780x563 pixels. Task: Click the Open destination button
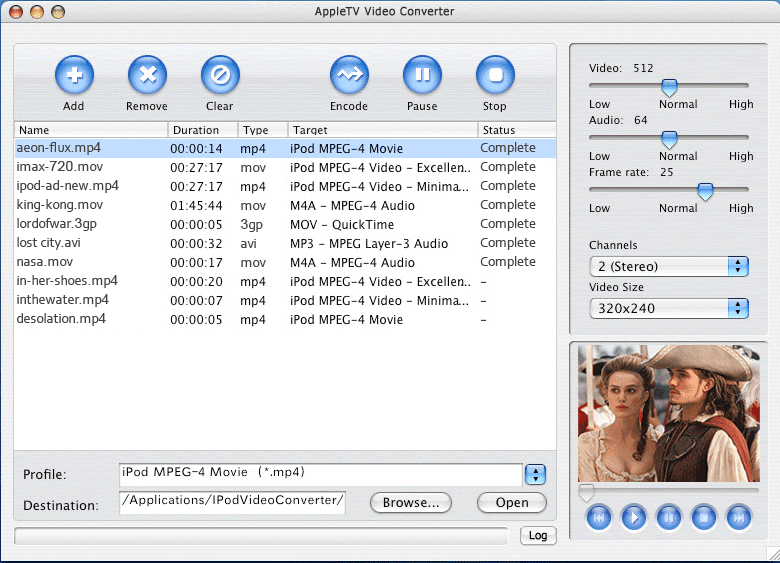point(512,503)
